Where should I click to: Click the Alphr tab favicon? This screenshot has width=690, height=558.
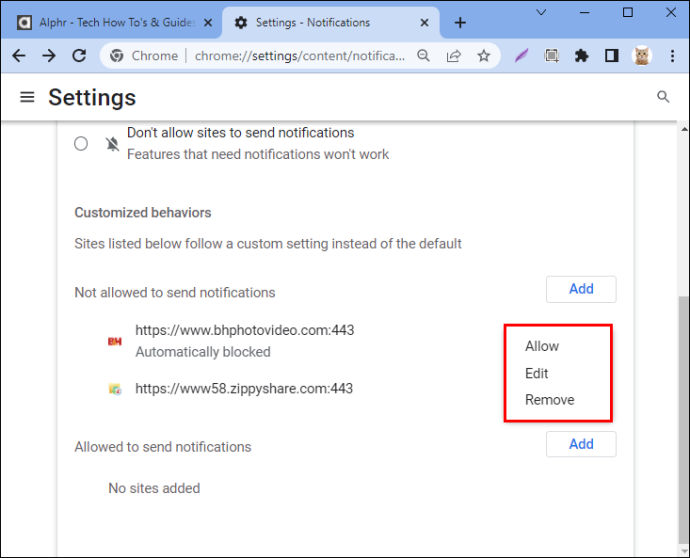24,22
